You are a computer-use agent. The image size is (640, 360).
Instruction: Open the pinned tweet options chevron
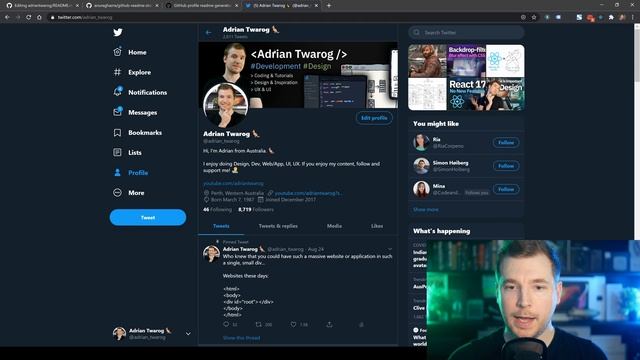tap(390, 249)
